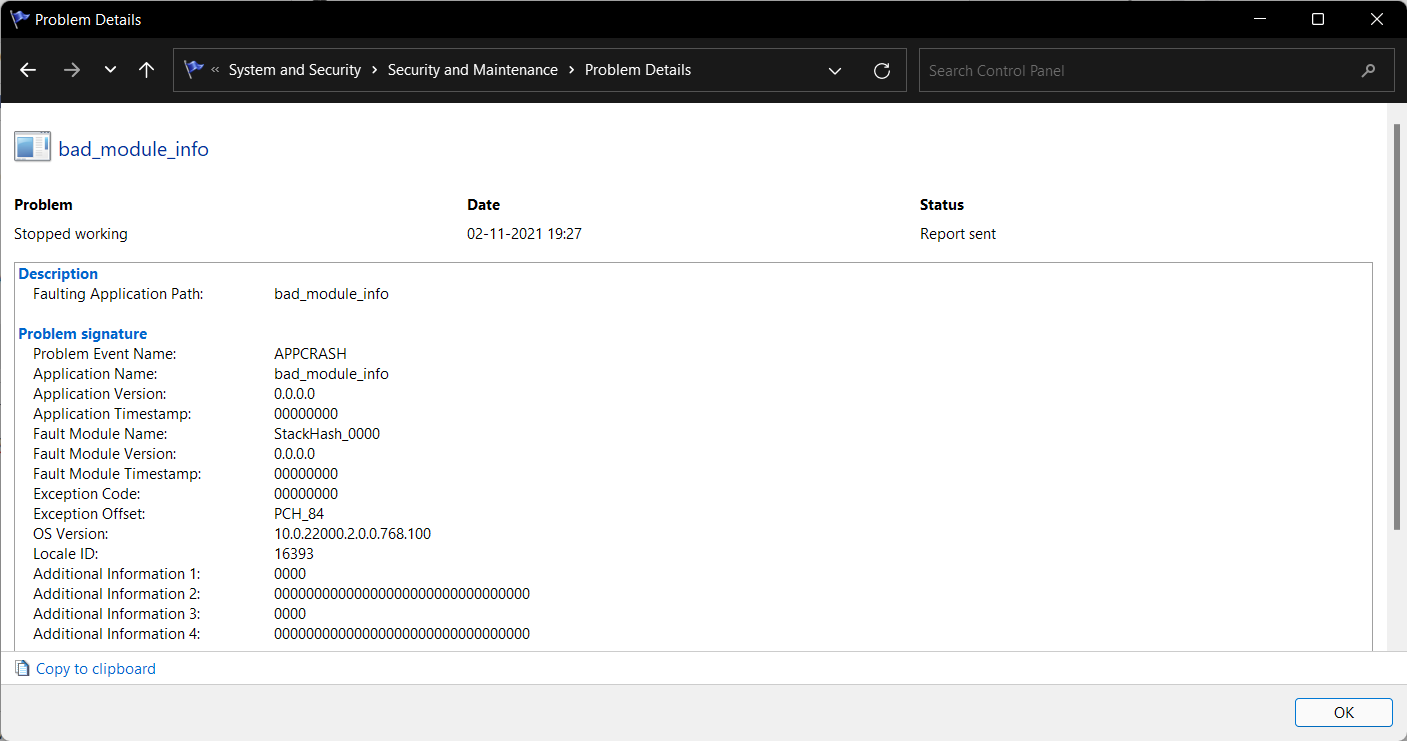The width and height of the screenshot is (1407, 741).
Task: Show hidden breadcrumb levels via double chevron
Action: [216, 70]
